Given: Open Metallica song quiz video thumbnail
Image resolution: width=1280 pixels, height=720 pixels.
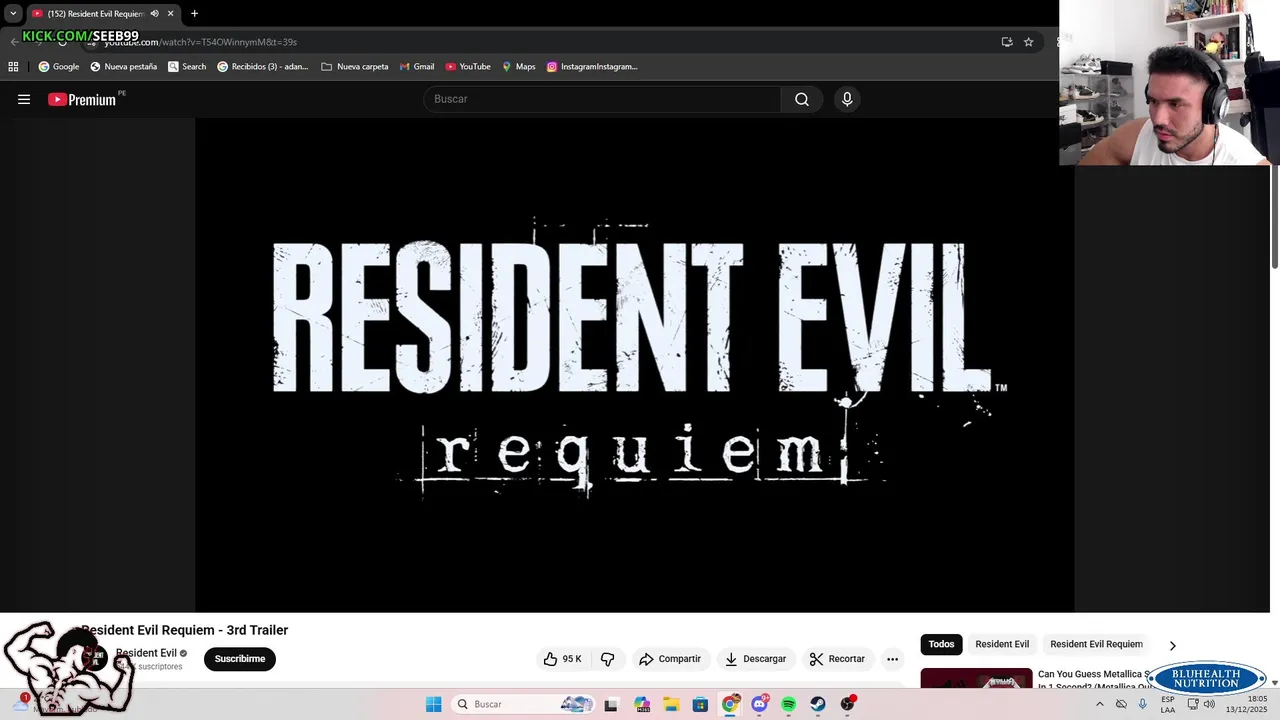Looking at the screenshot, I should [976, 678].
